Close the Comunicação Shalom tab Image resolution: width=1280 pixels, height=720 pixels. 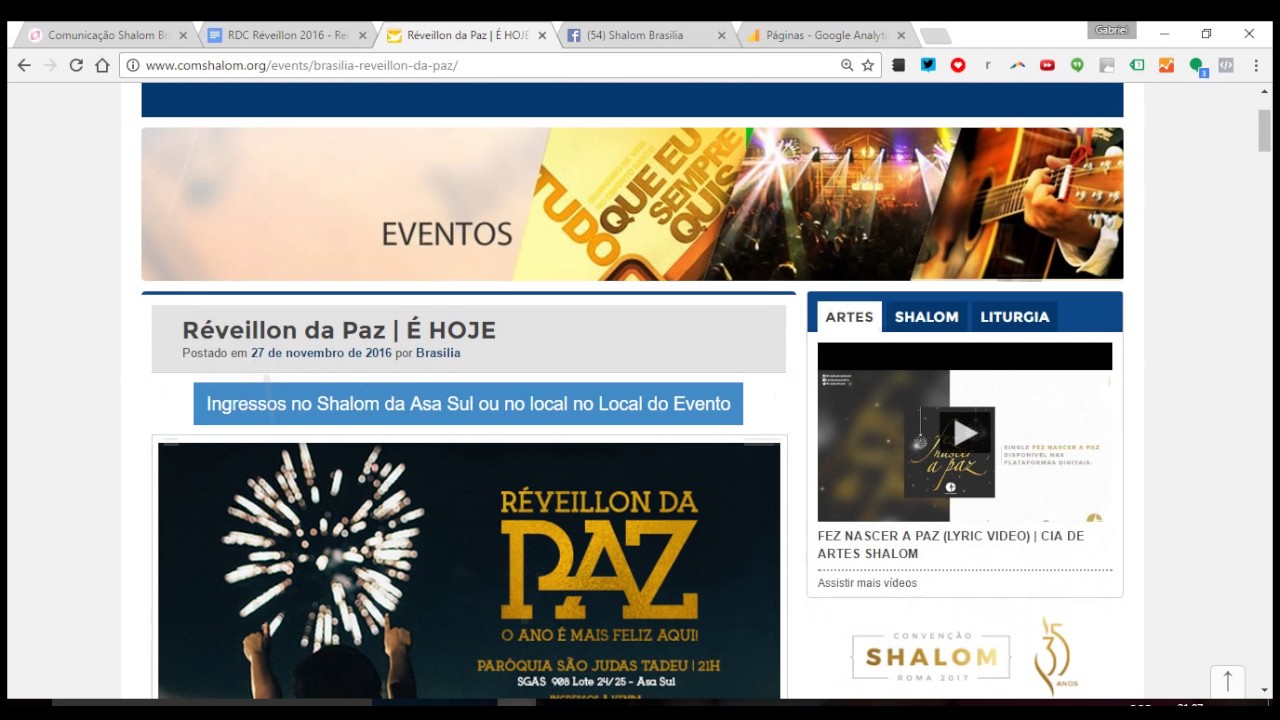pos(183,35)
